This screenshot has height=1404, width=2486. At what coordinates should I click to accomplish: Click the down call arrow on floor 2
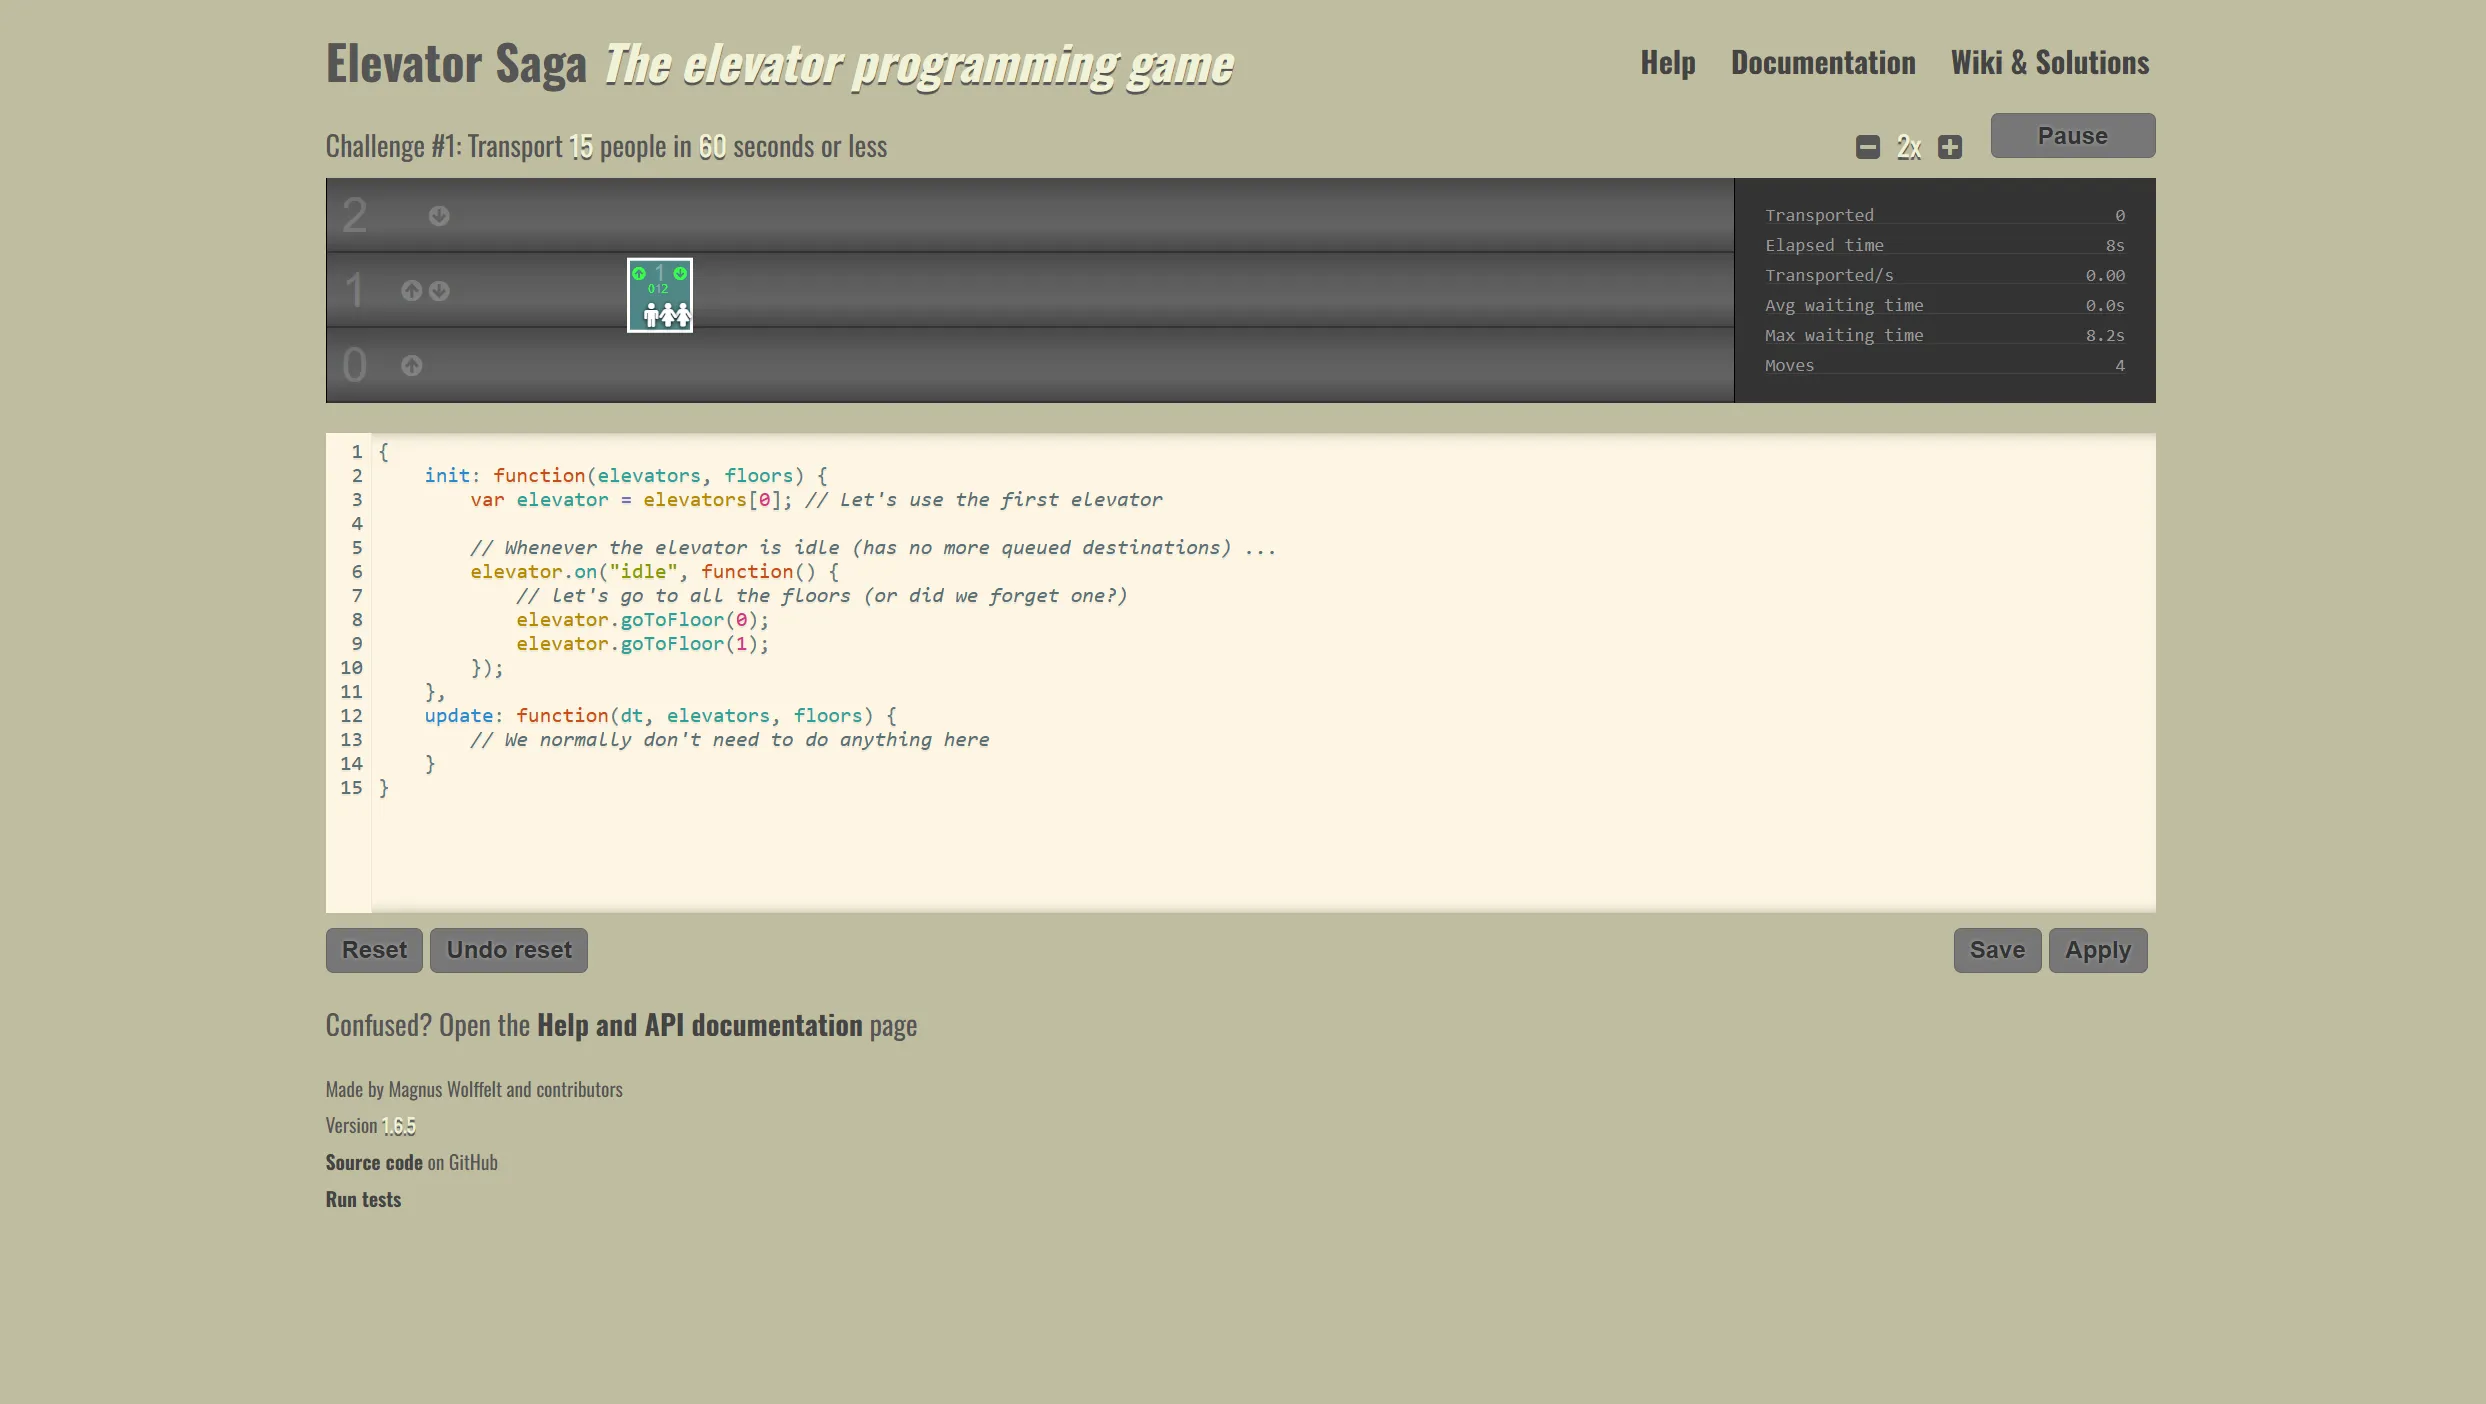coord(439,216)
